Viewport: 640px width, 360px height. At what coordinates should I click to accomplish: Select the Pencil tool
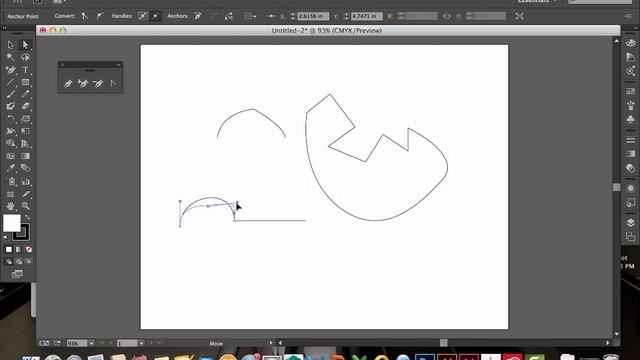(x=25, y=94)
